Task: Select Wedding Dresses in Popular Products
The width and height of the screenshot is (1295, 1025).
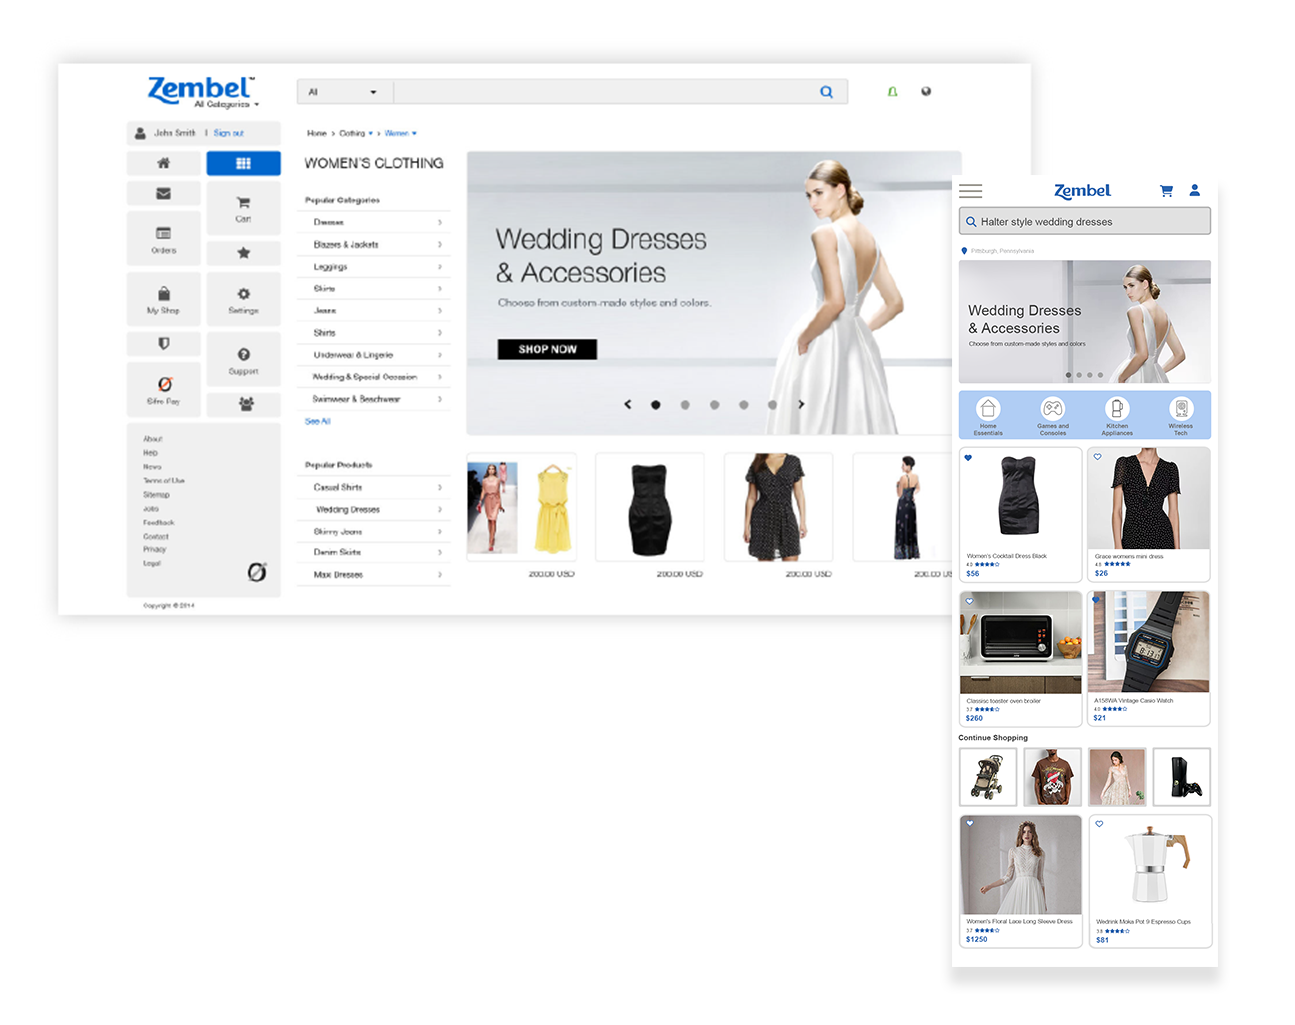Action: [374, 510]
